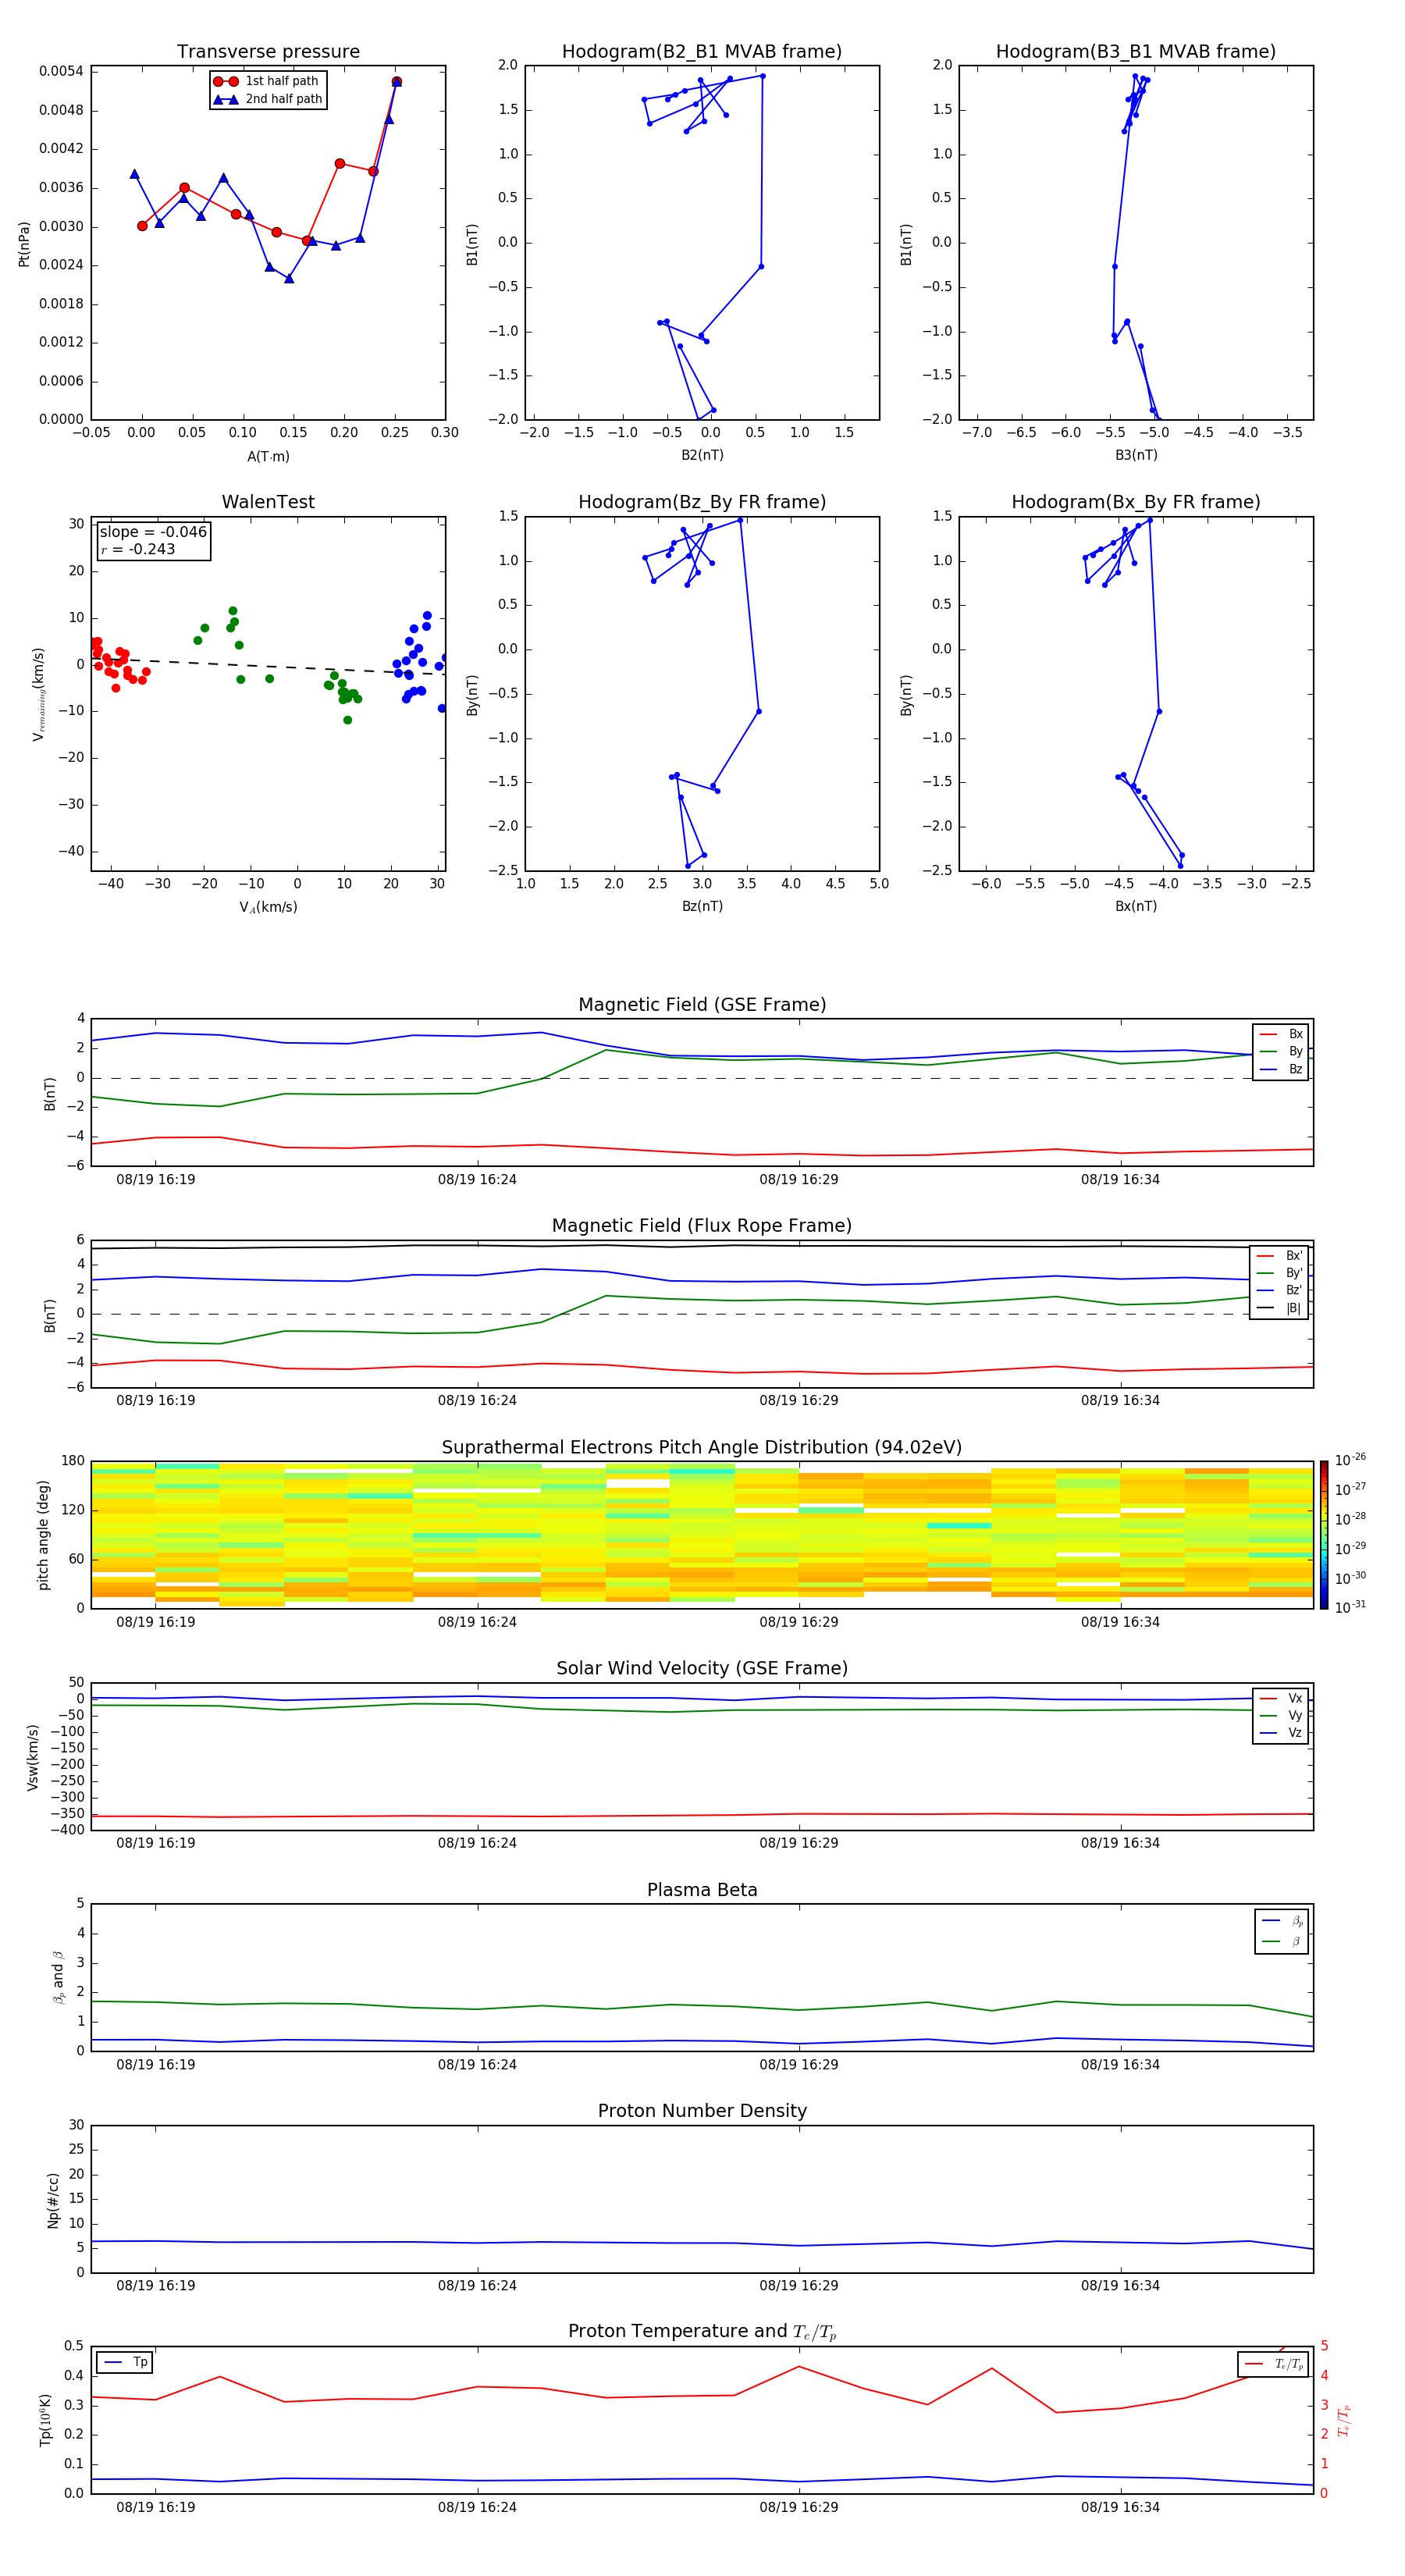The width and height of the screenshot is (1405, 2576).
Task: Click 'Magnetic Field (Flux Rope Frame)' title
Action: point(702,1226)
